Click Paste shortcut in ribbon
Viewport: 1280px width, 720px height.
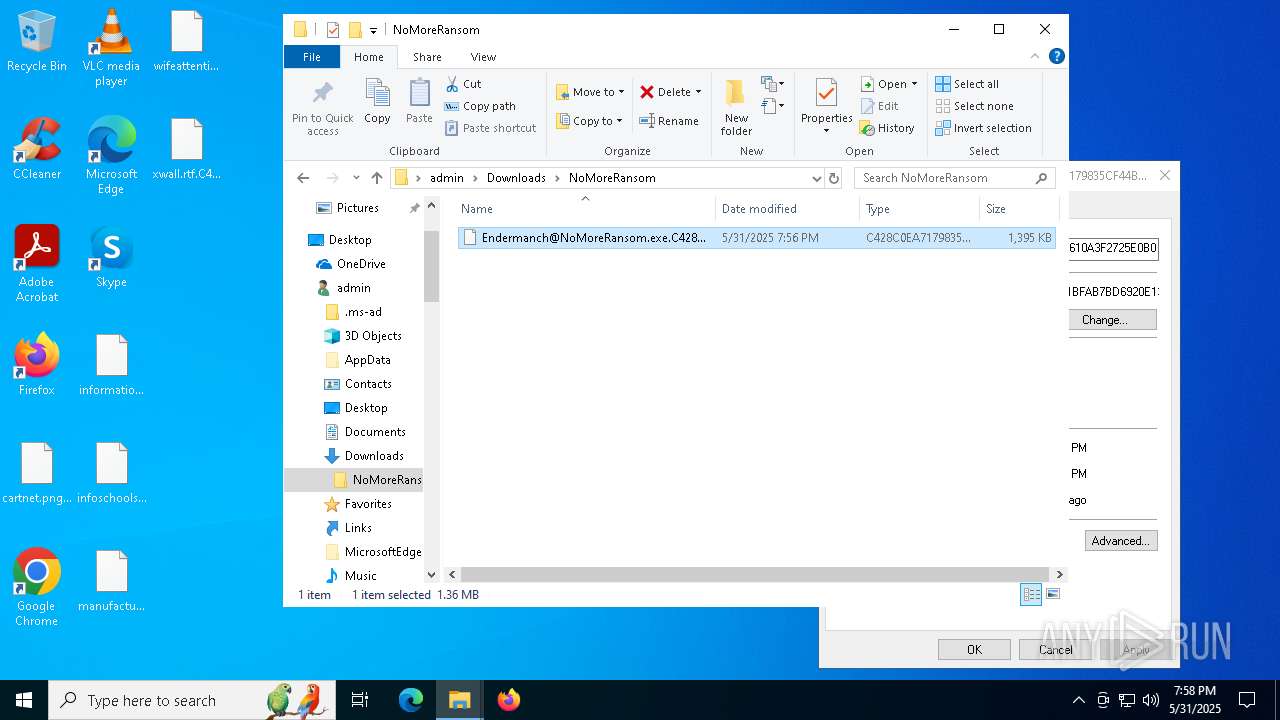point(490,128)
